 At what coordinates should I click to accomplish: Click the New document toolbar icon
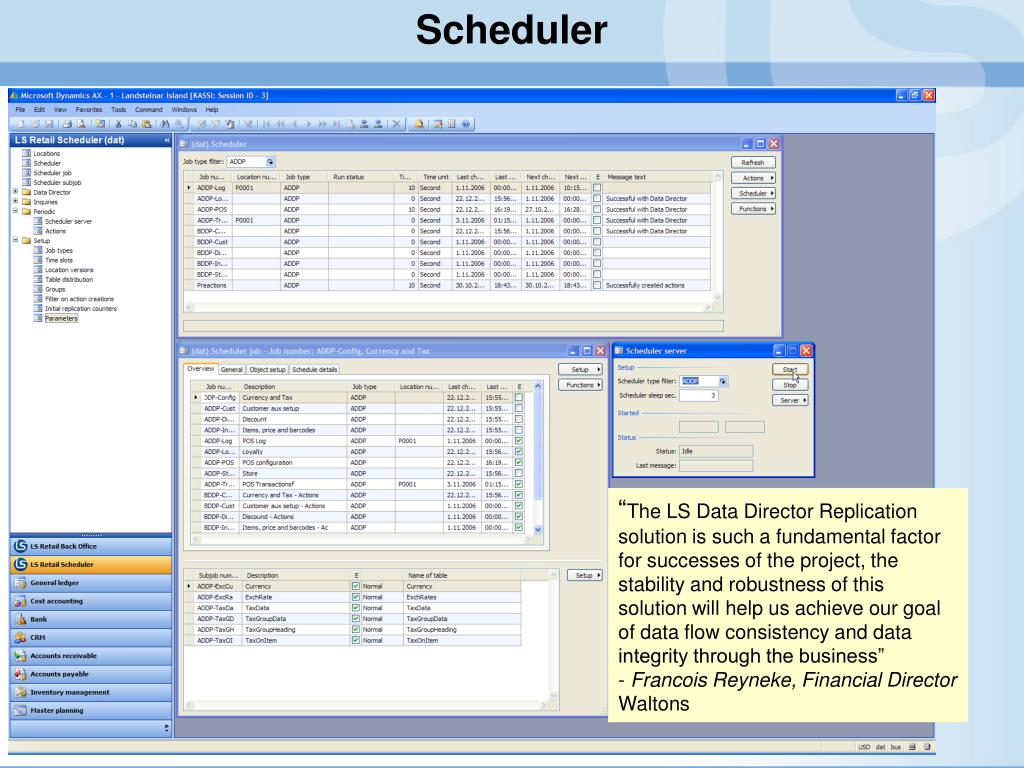tap(20, 123)
